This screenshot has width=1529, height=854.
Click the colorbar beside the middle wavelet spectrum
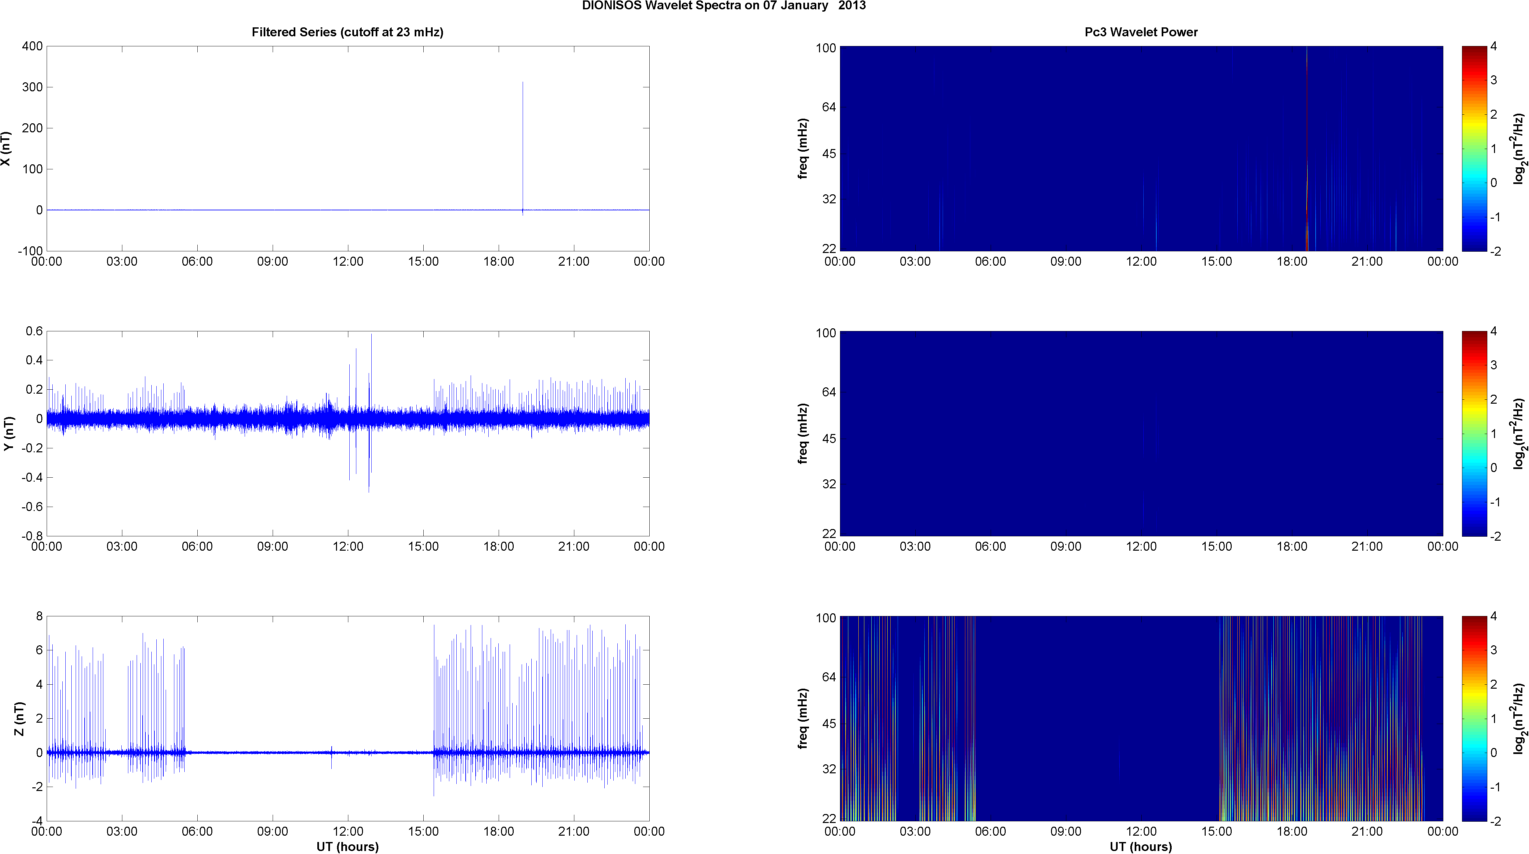pyautogui.click(x=1472, y=433)
